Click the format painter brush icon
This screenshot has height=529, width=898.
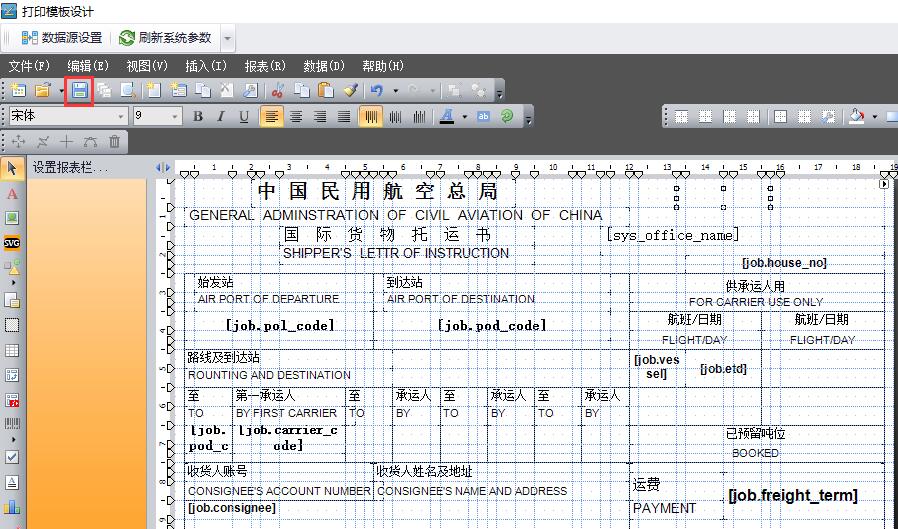click(x=350, y=91)
